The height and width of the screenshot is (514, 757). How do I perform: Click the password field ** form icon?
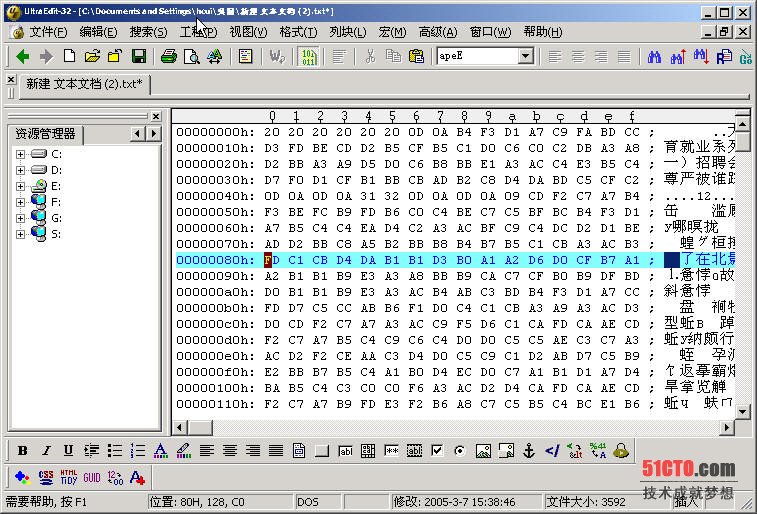tap(391, 451)
